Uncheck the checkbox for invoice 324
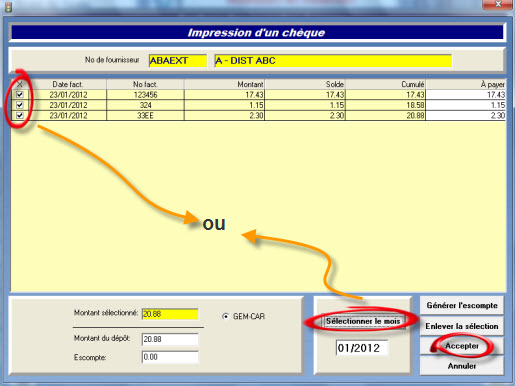Viewport: 515px width, 386px height. point(20,105)
